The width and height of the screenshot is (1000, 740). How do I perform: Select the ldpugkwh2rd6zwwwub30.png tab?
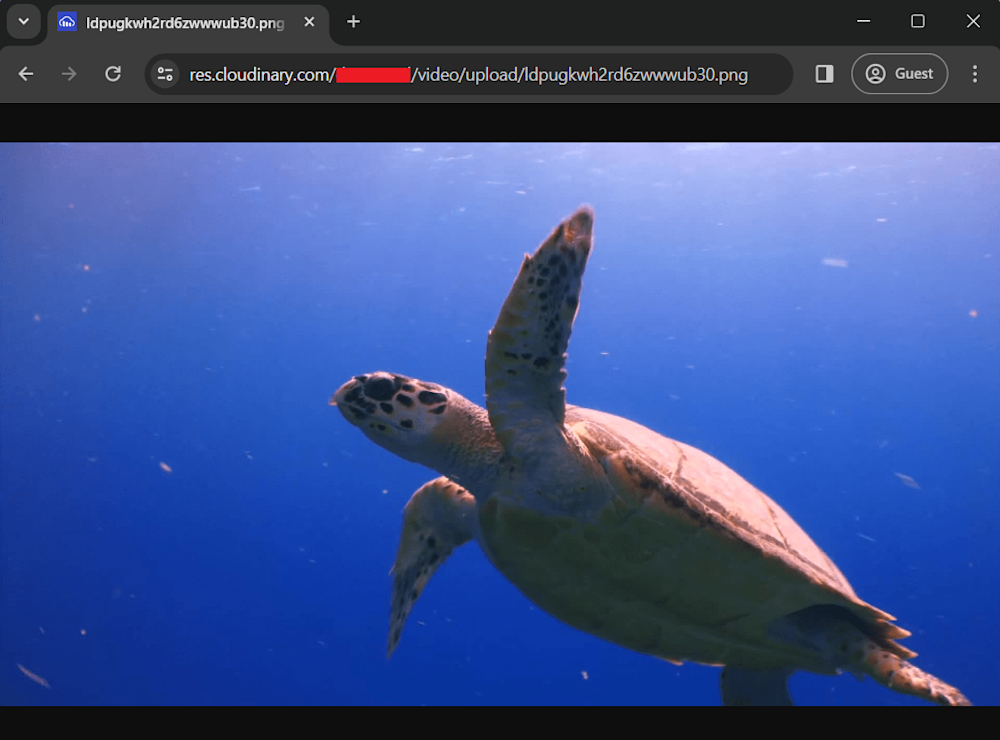tap(185, 22)
